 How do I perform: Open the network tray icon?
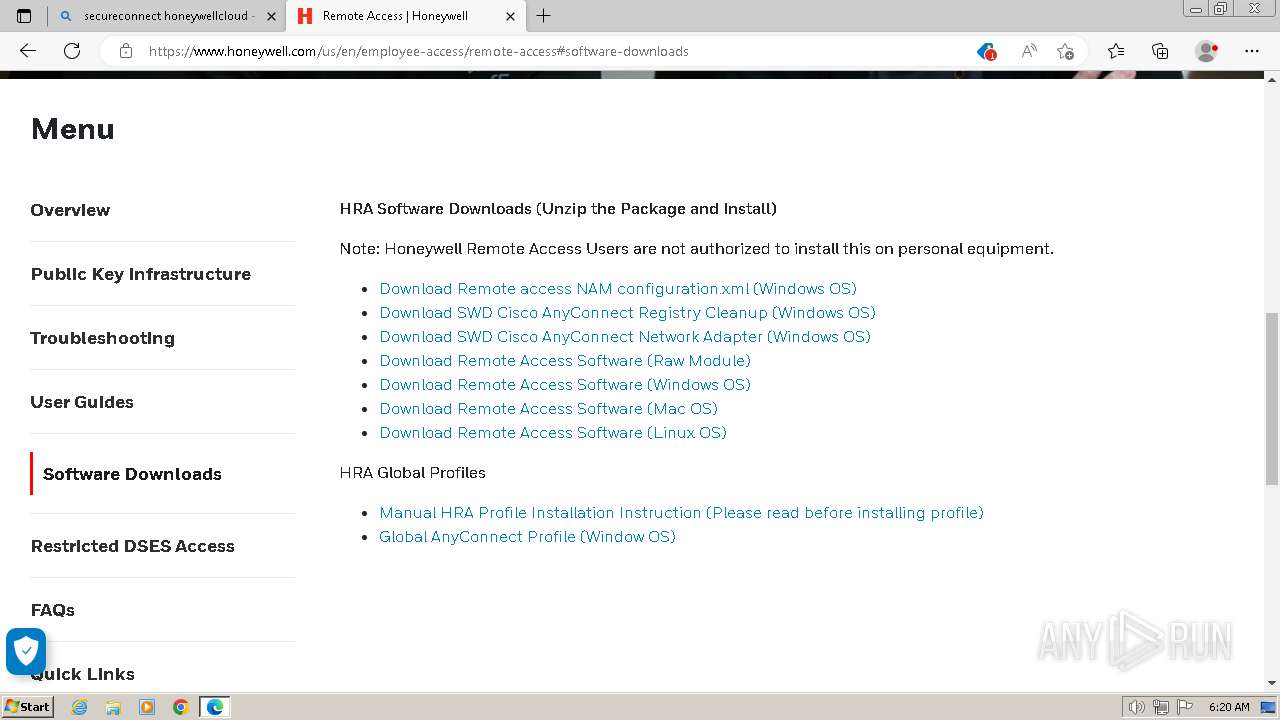[1160, 707]
